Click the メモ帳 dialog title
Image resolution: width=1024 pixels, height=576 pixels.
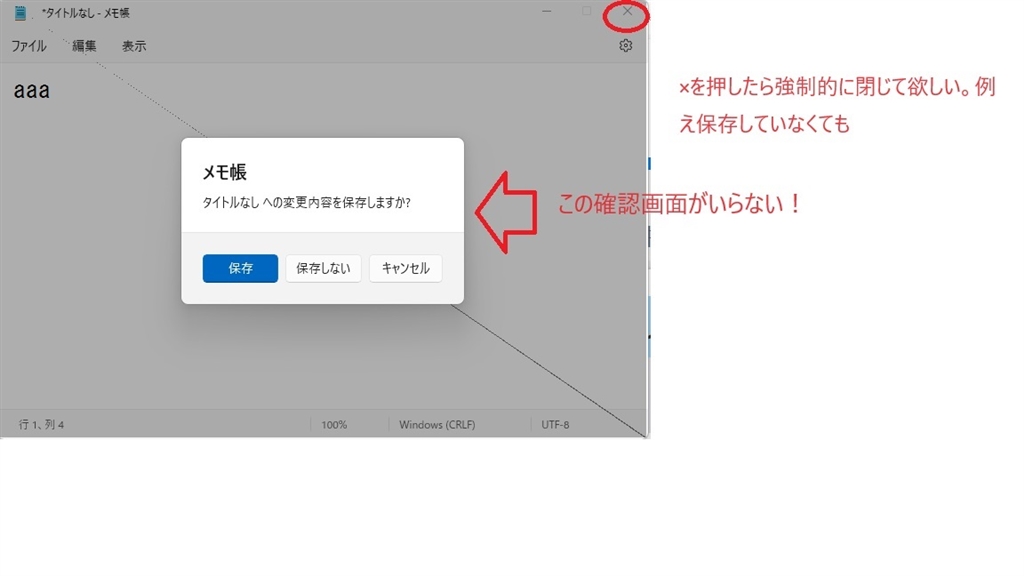point(224,172)
